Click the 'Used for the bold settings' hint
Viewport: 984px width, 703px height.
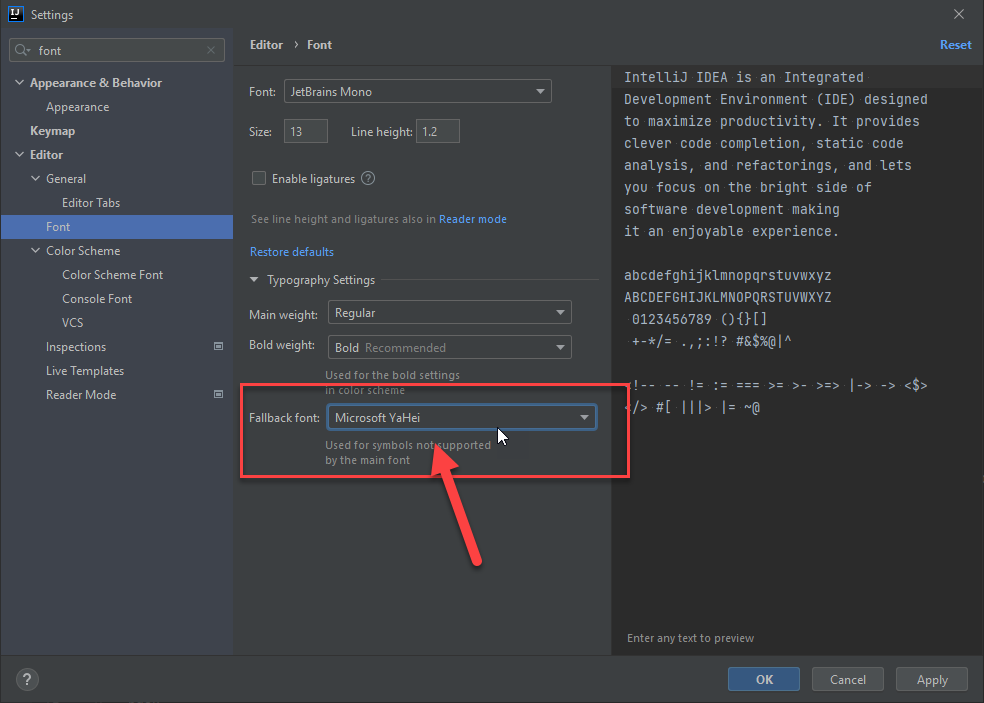(x=392, y=375)
